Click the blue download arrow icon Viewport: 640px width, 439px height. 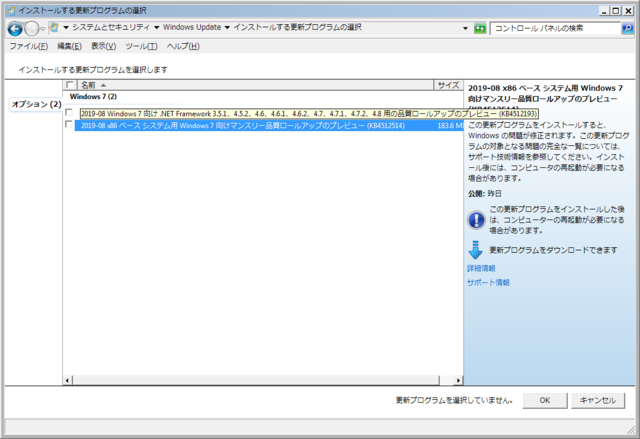476,250
